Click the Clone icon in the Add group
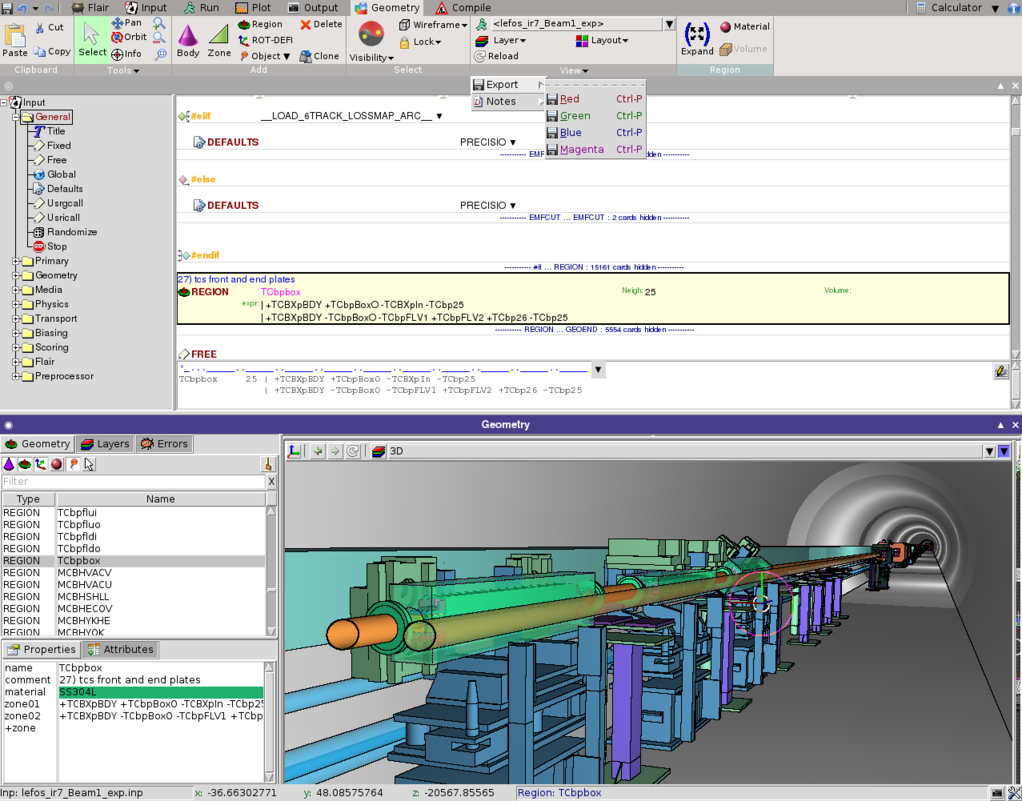Screen dimensions: 1022x801 321,55
